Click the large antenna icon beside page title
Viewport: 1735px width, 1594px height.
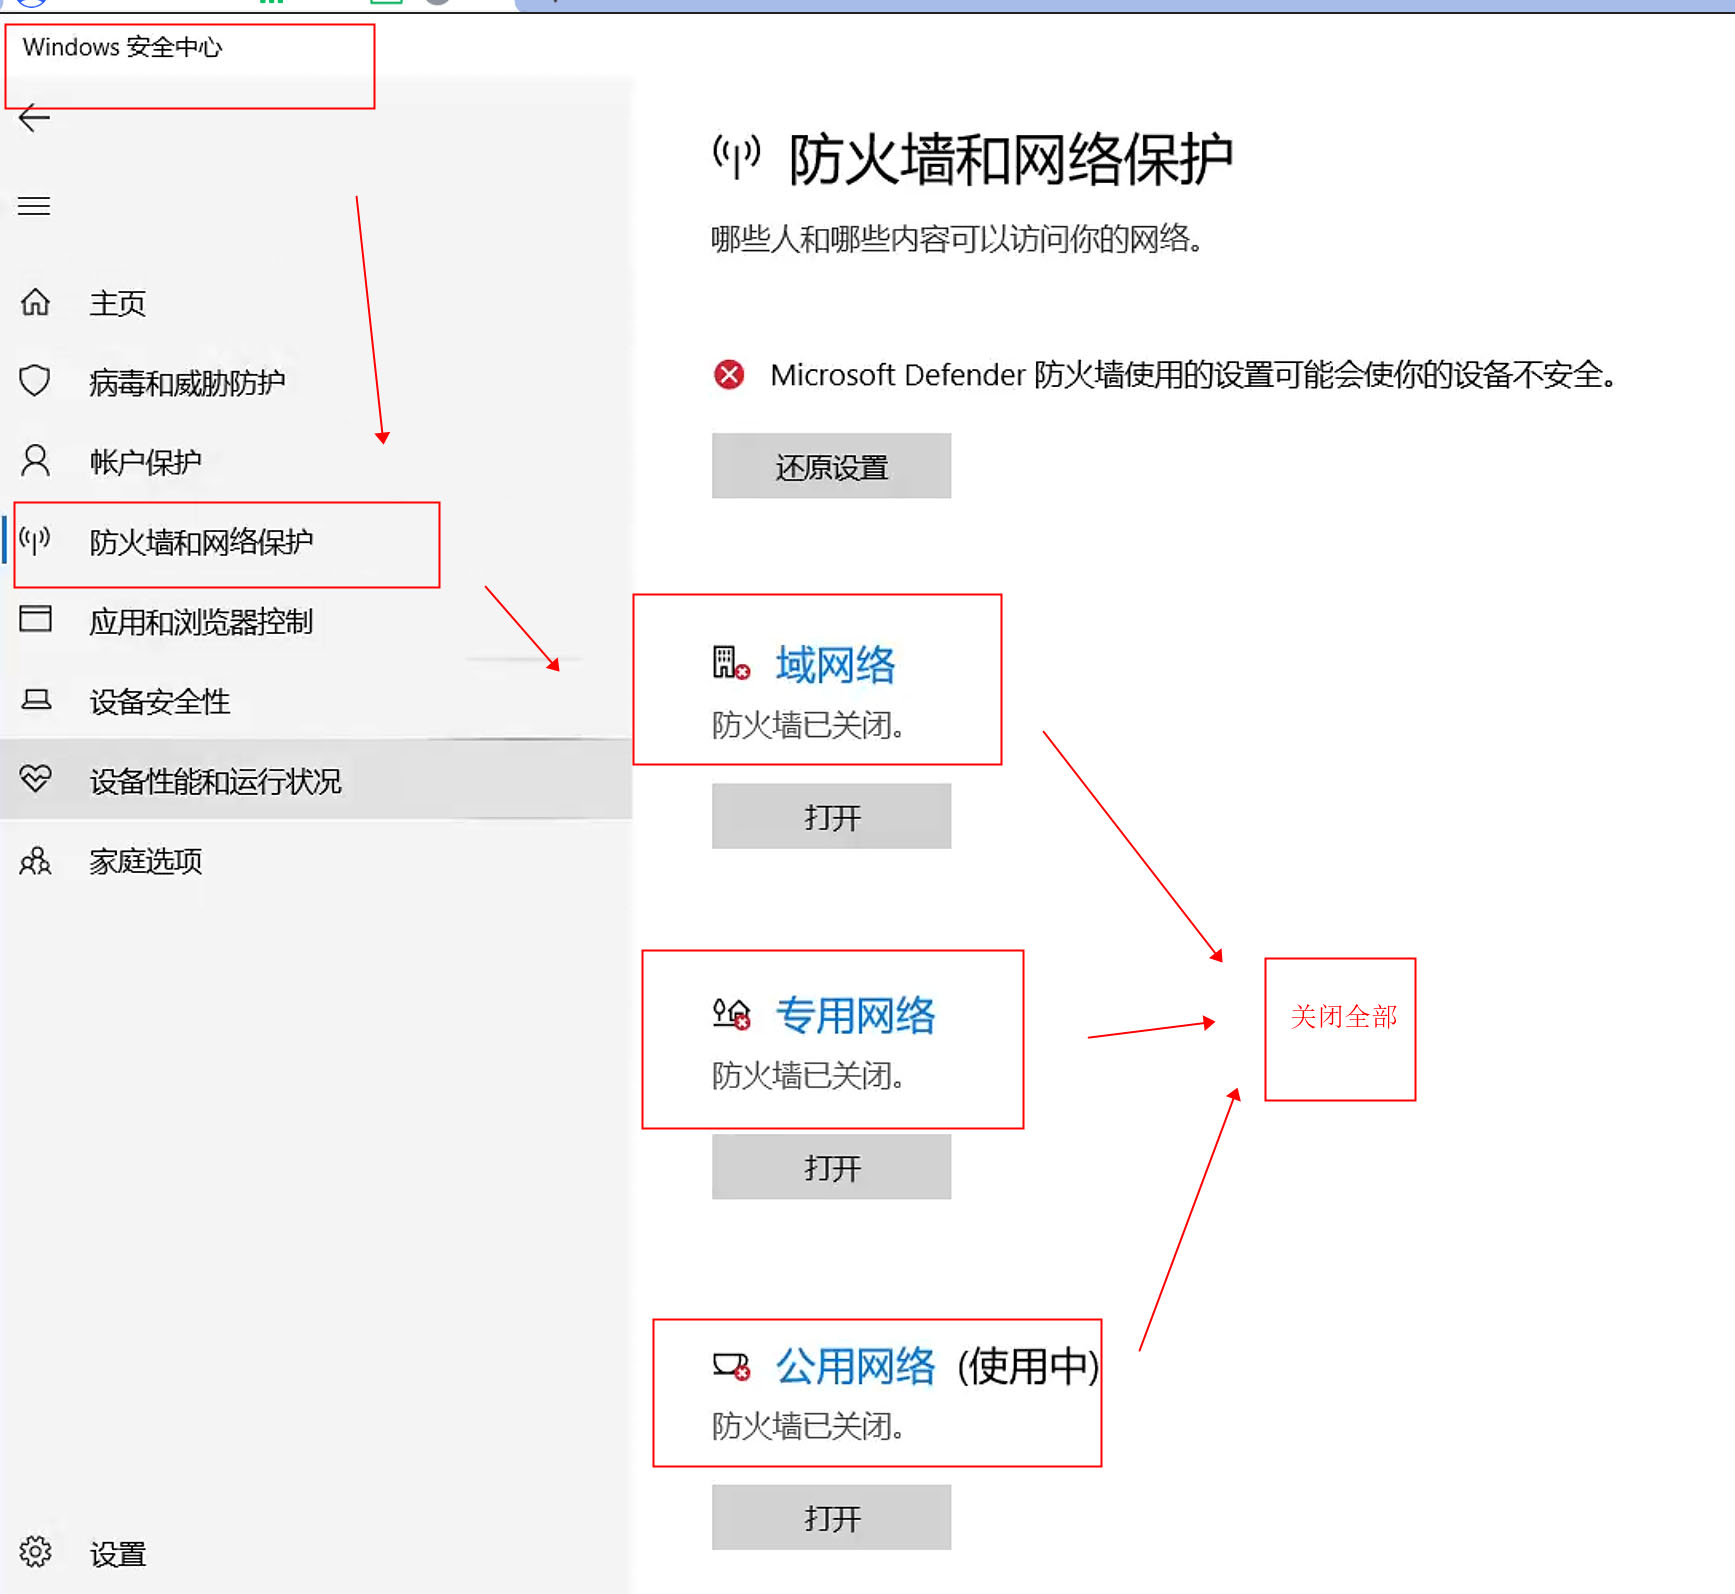click(x=737, y=156)
